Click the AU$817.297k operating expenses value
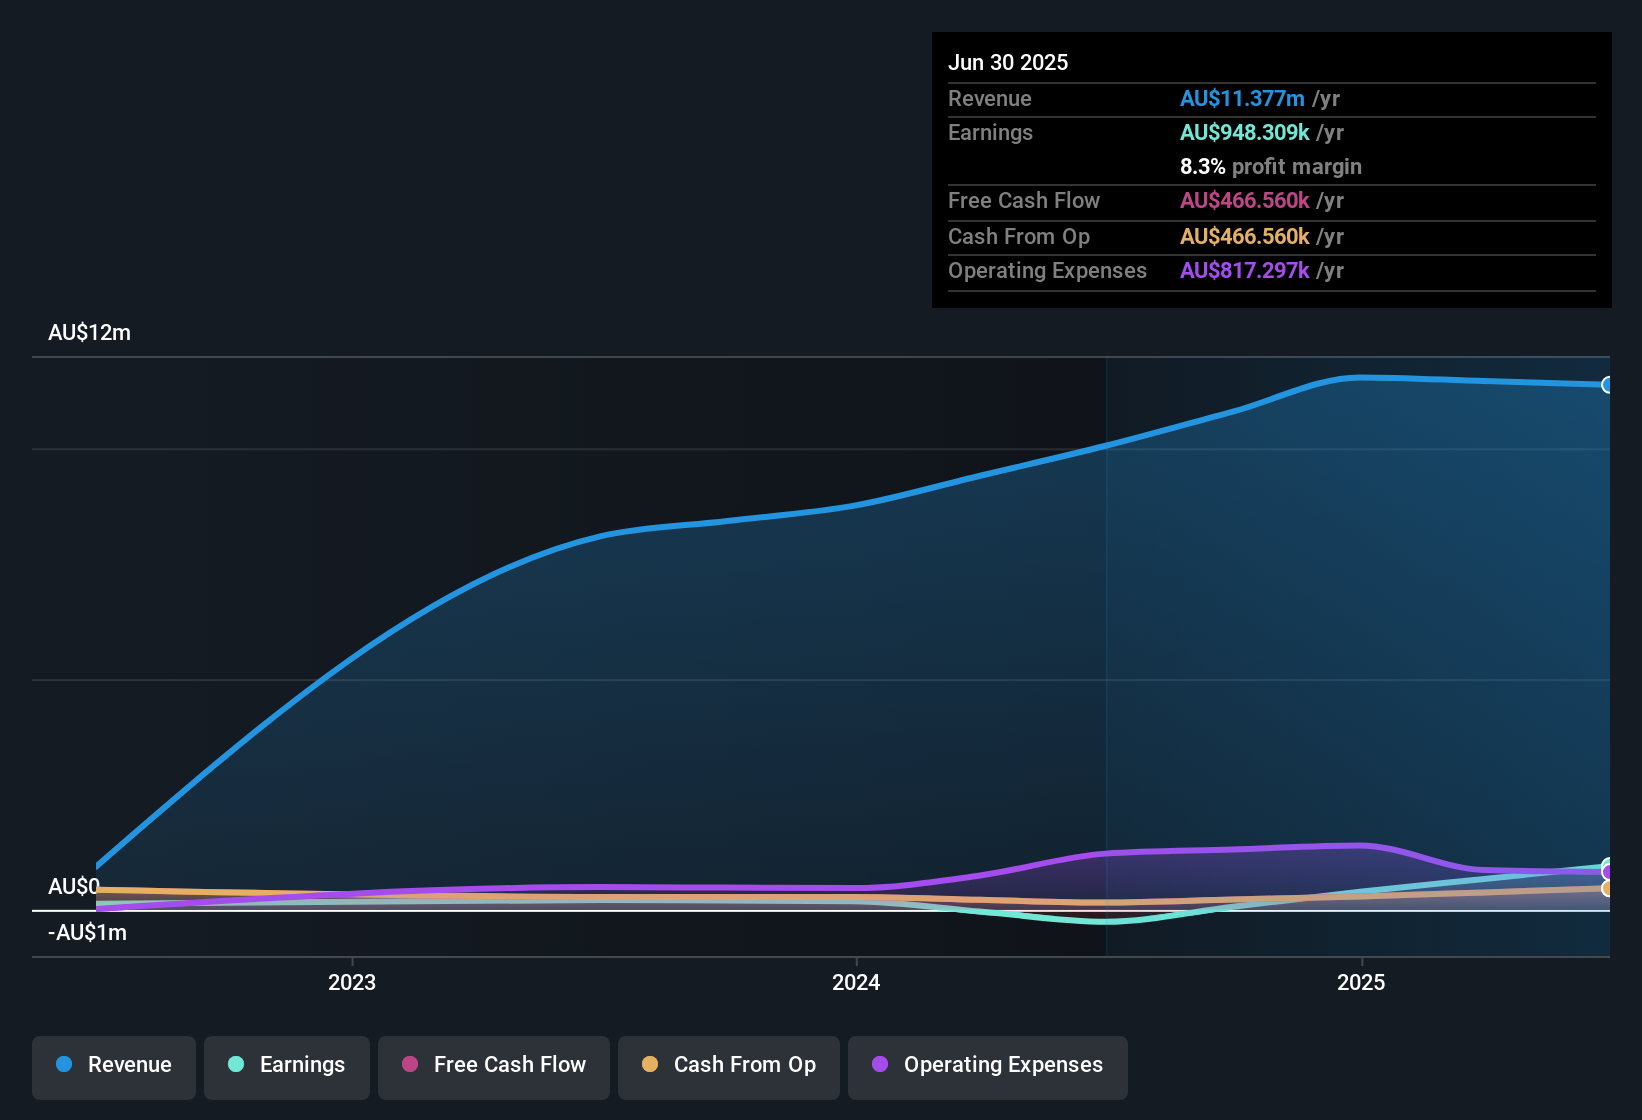Screen dimensions: 1642x1120 (x=1245, y=270)
